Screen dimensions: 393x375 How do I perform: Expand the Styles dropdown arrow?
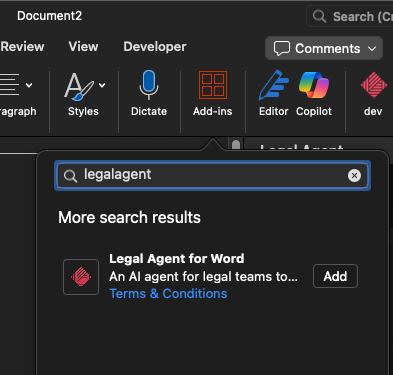pyautogui.click(x=102, y=85)
